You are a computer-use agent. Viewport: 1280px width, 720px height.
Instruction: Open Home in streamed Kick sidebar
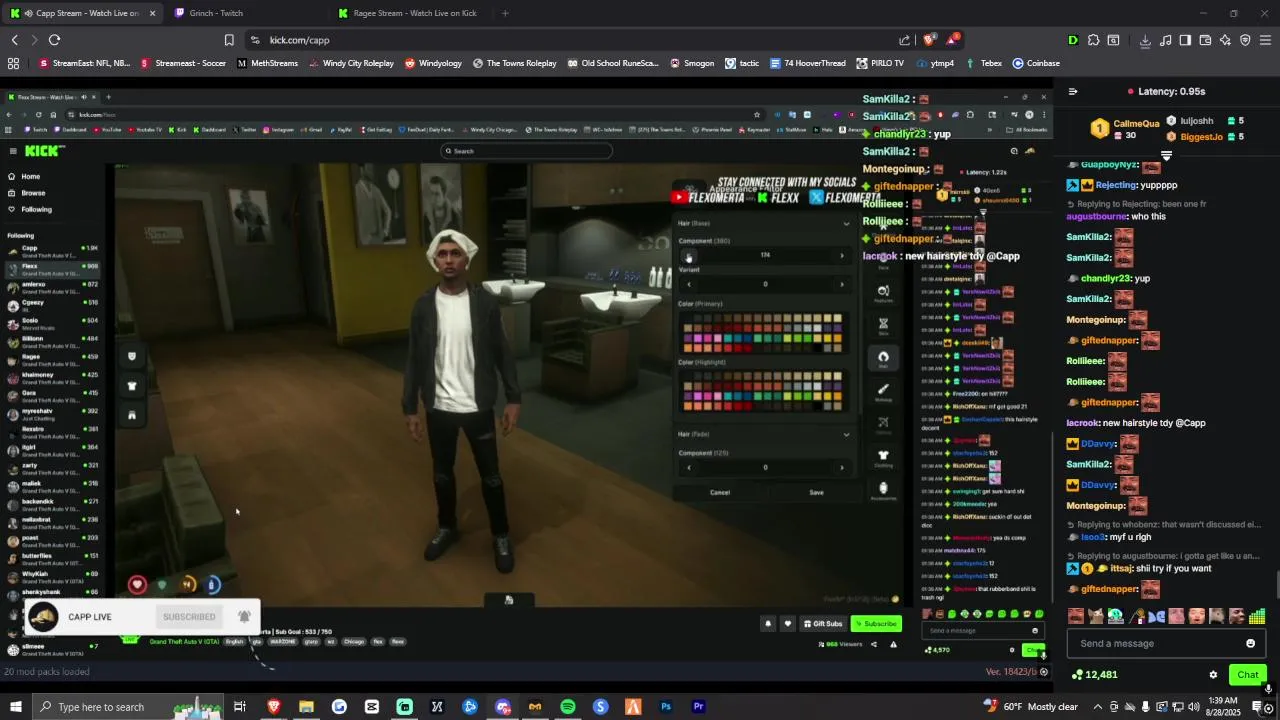pos(30,176)
